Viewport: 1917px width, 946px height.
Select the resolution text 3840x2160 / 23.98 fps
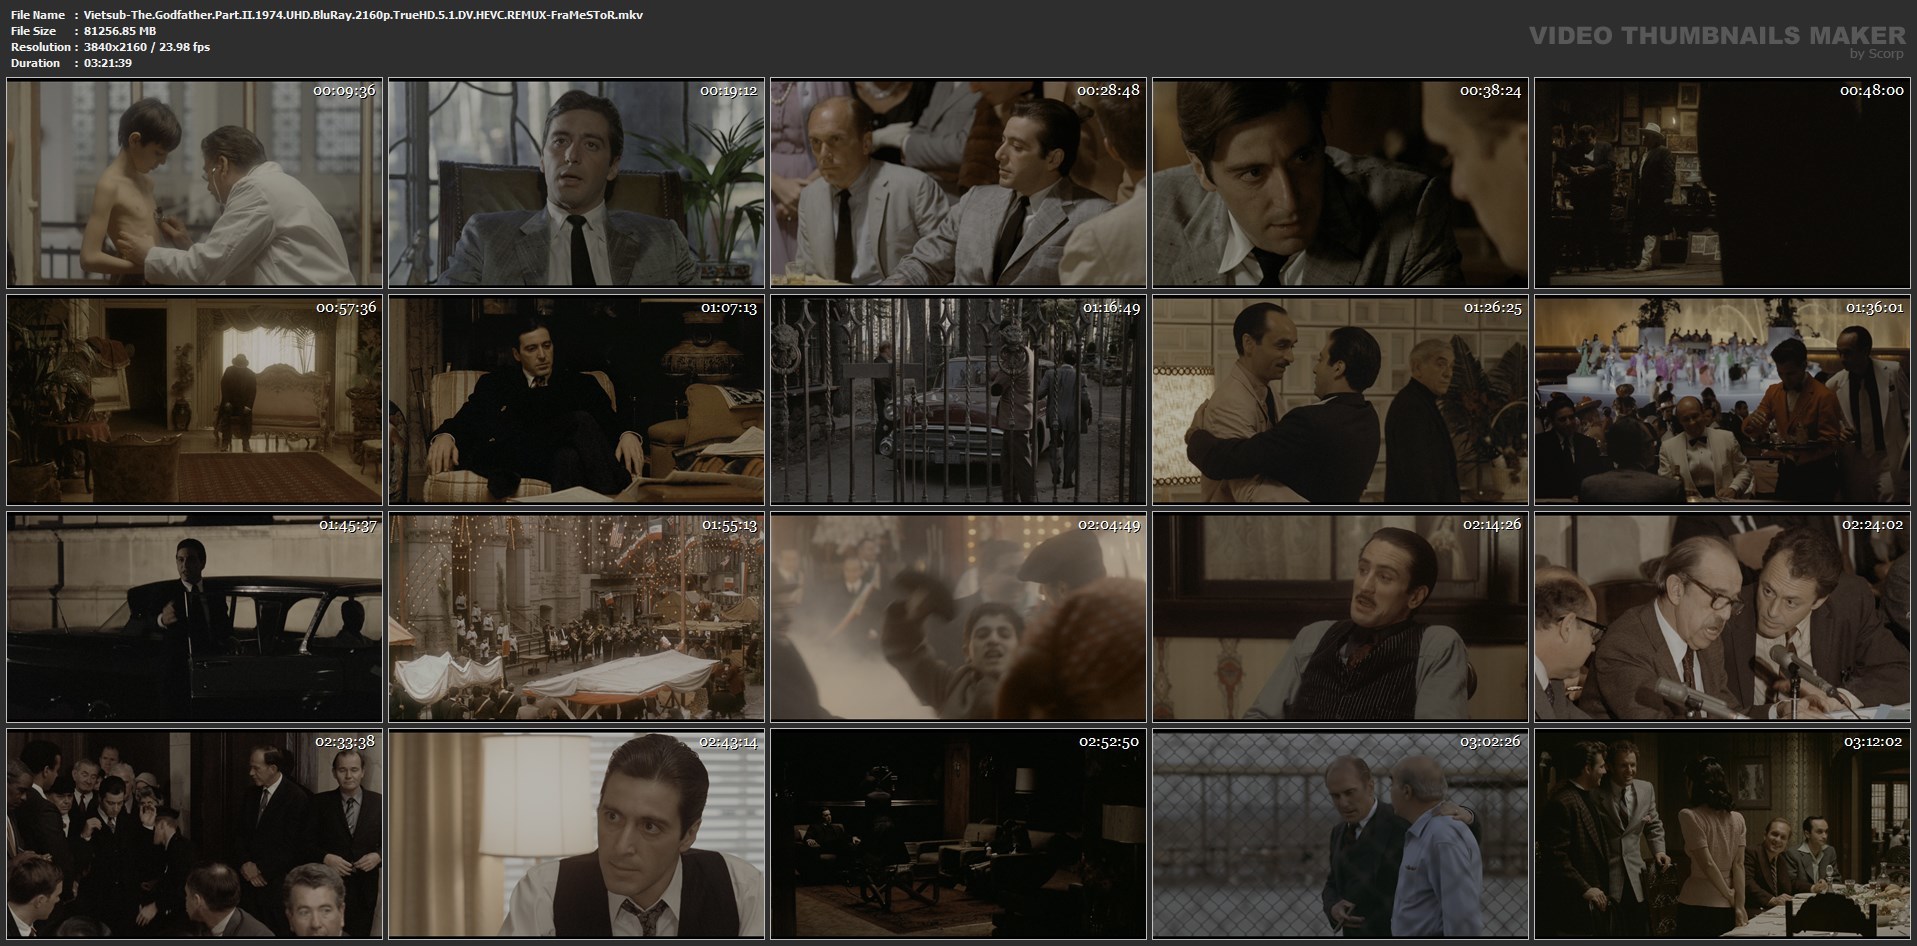point(147,47)
